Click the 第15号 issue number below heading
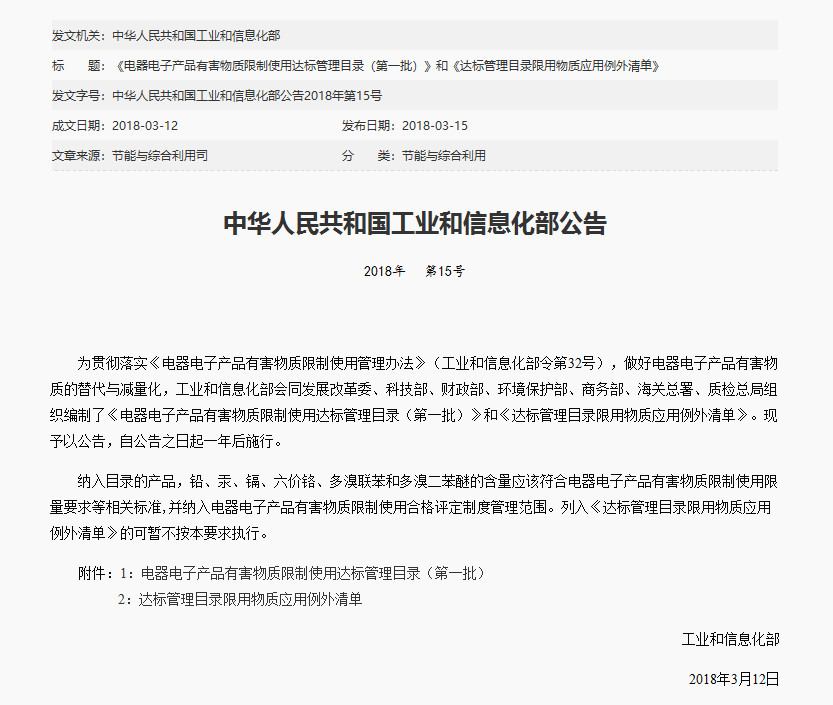The height and width of the screenshot is (705, 833). tap(445, 271)
